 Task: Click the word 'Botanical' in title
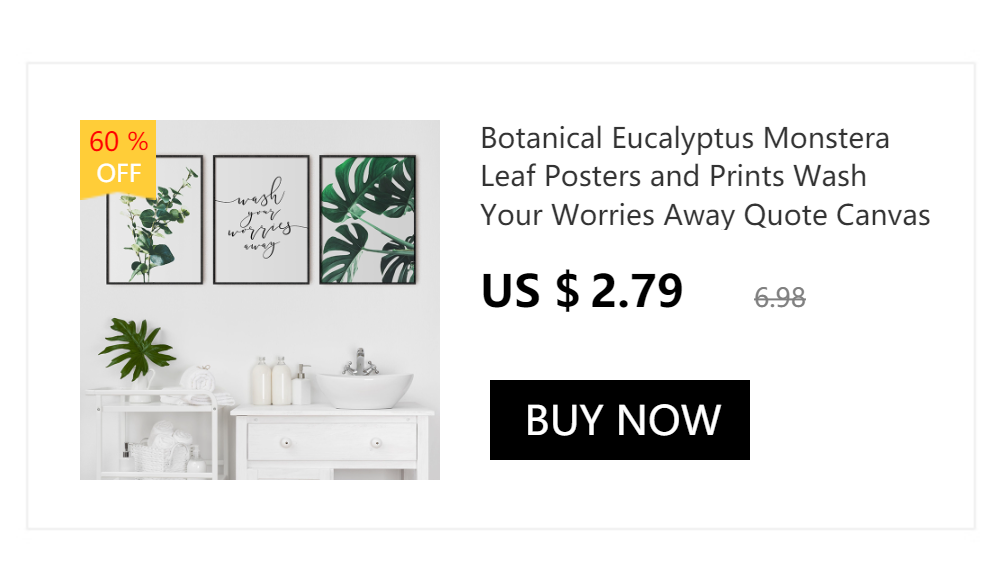point(541,138)
